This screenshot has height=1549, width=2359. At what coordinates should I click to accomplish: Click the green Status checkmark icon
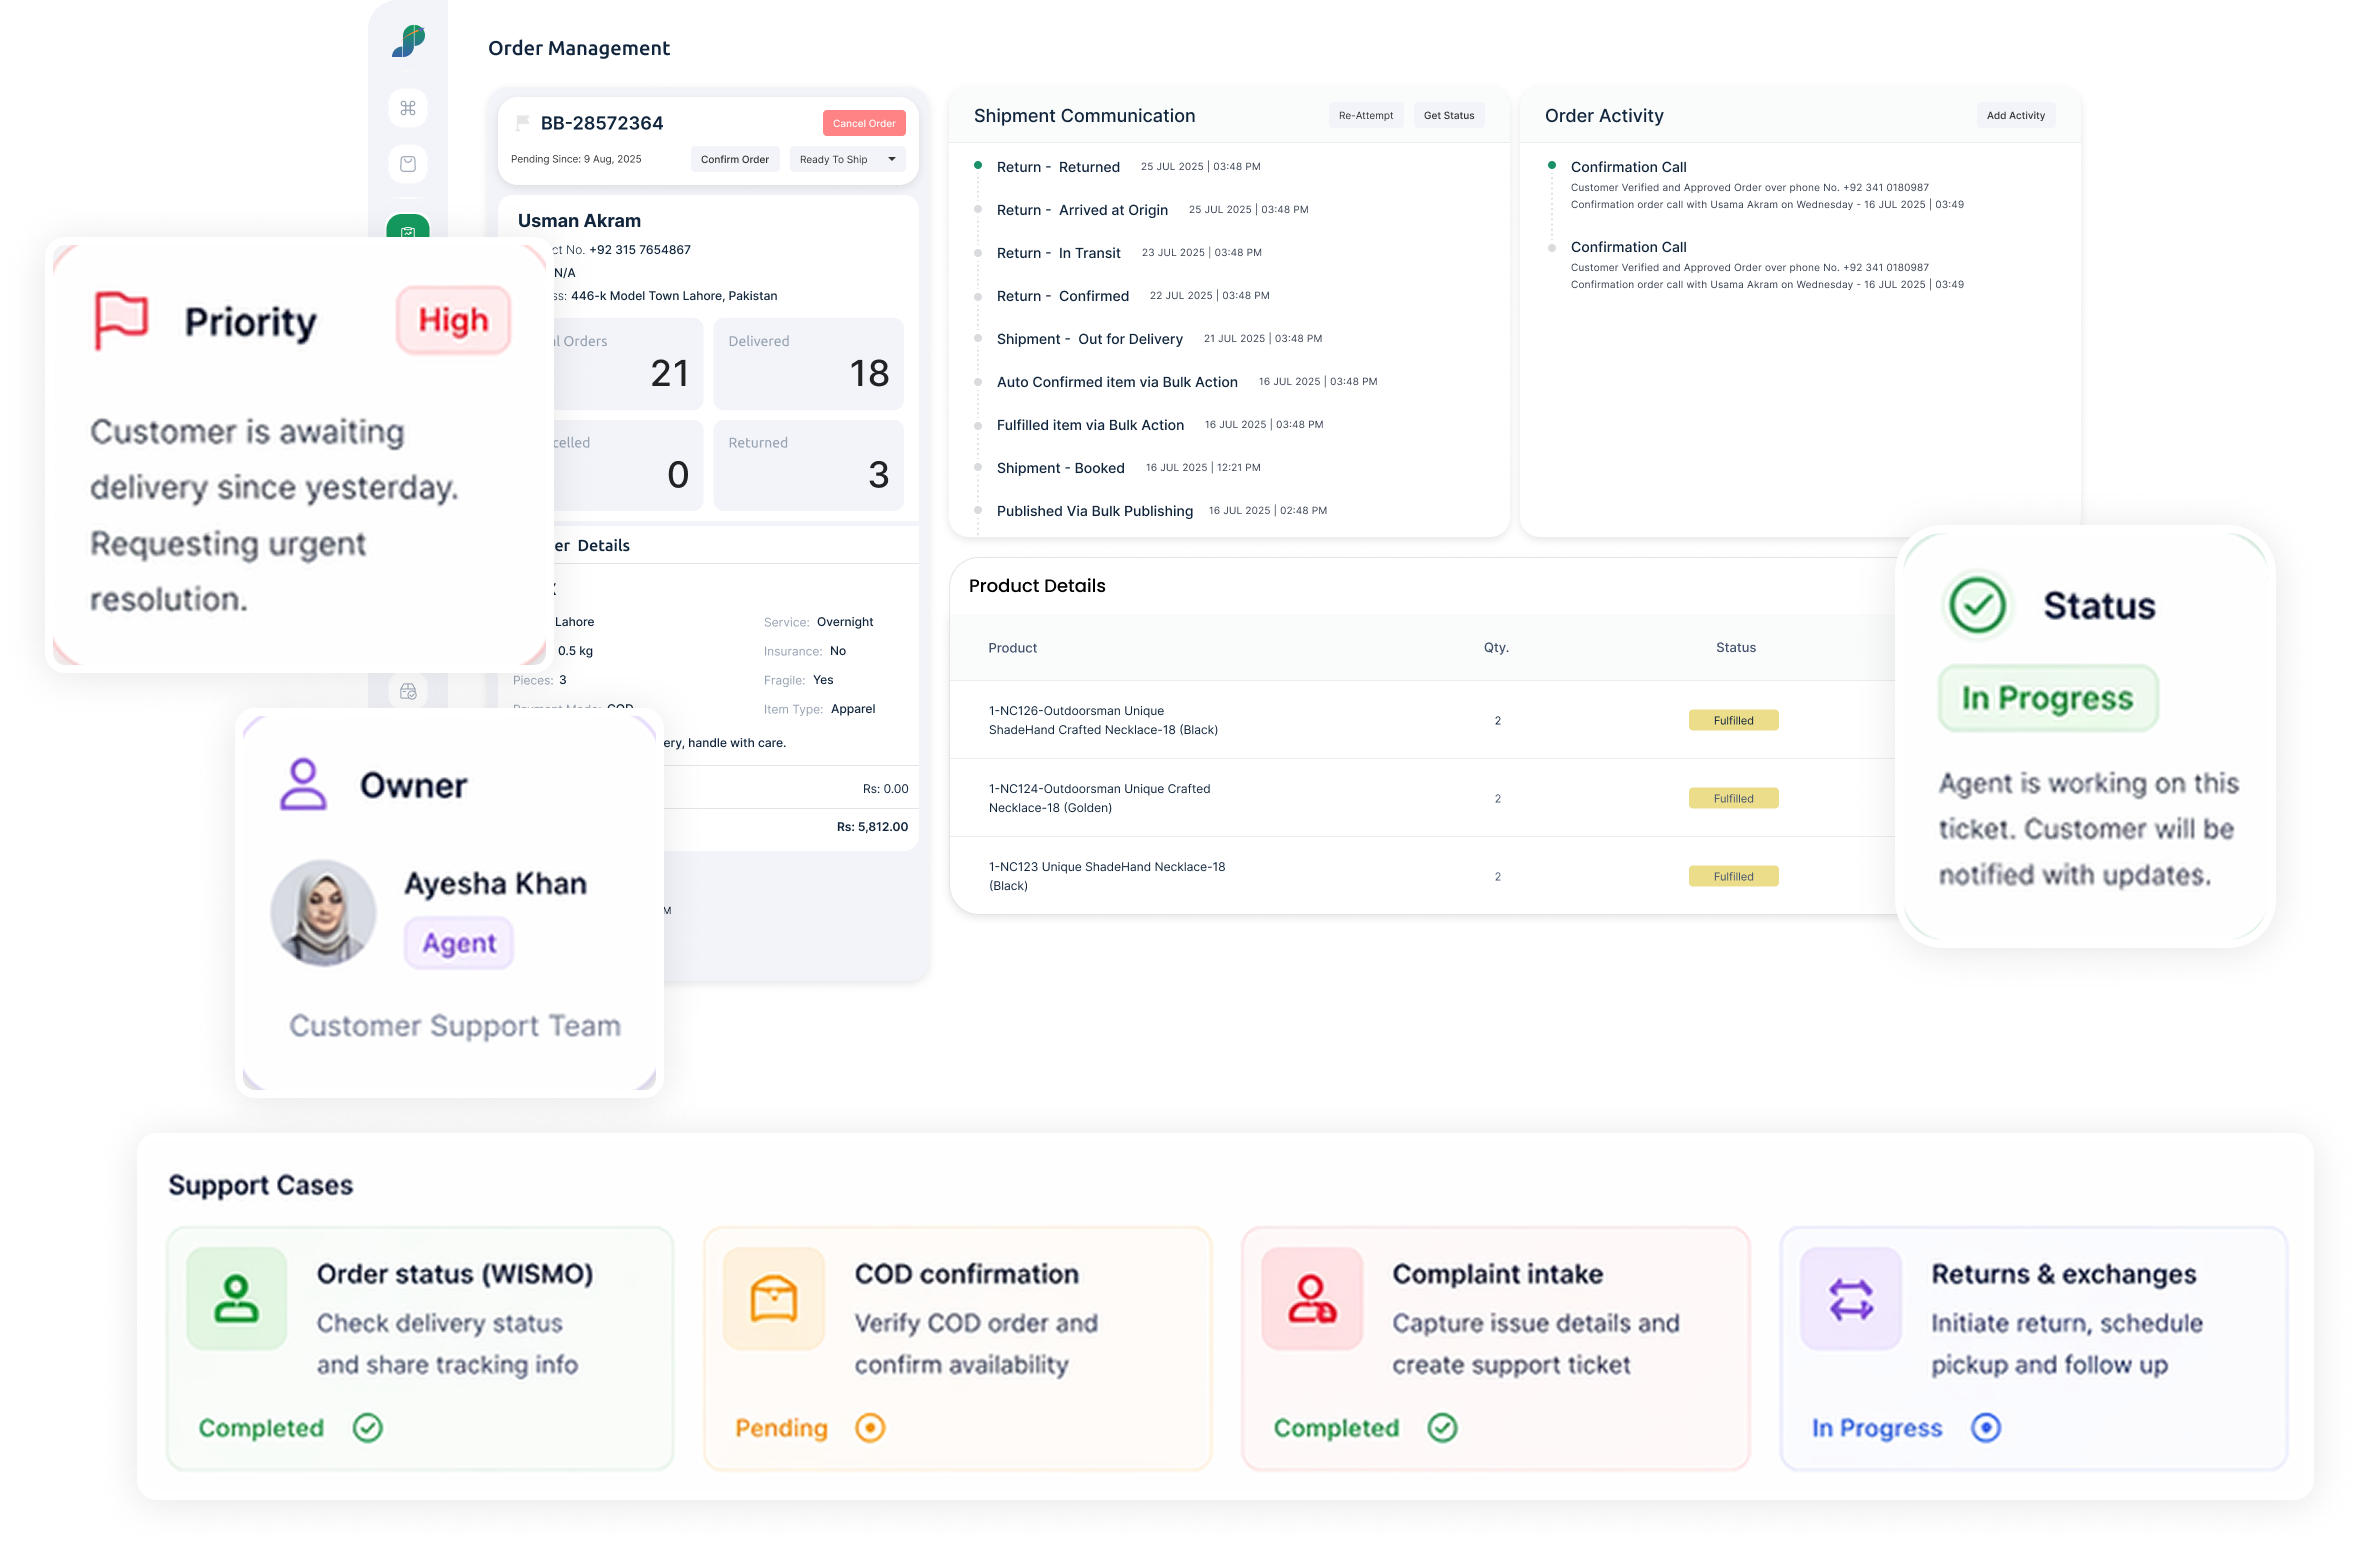[1977, 604]
